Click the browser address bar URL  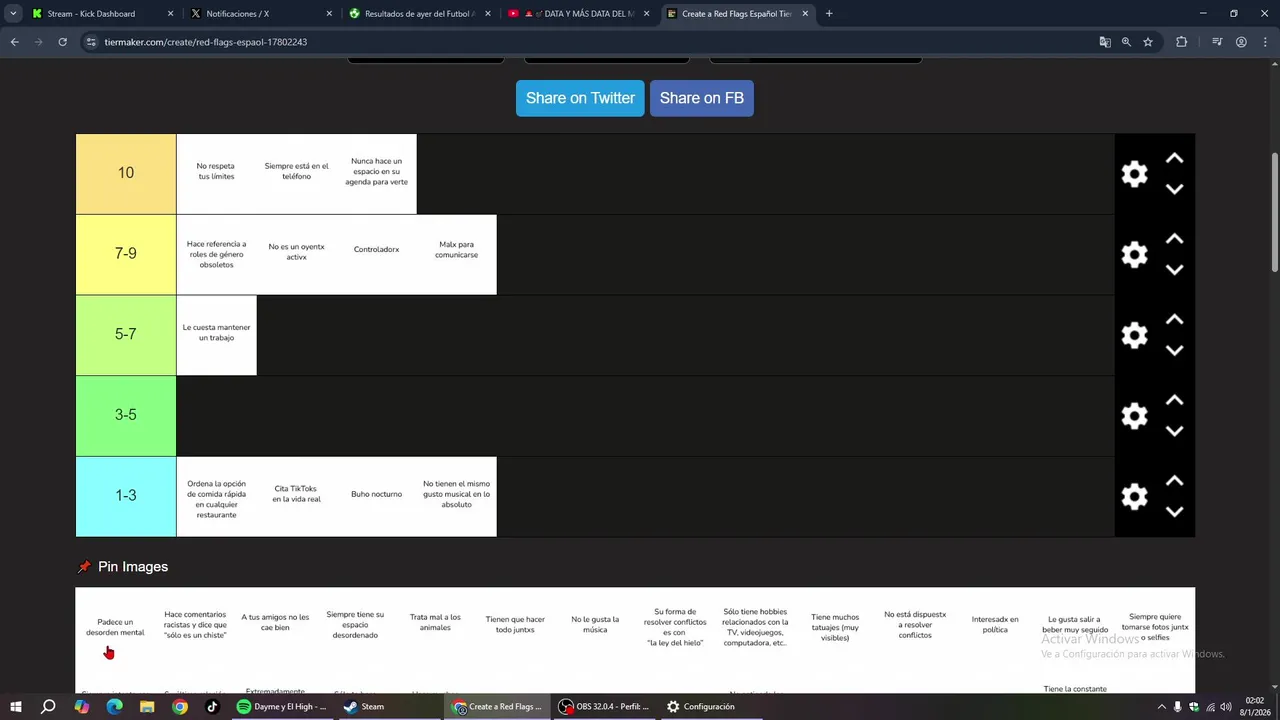(206, 42)
